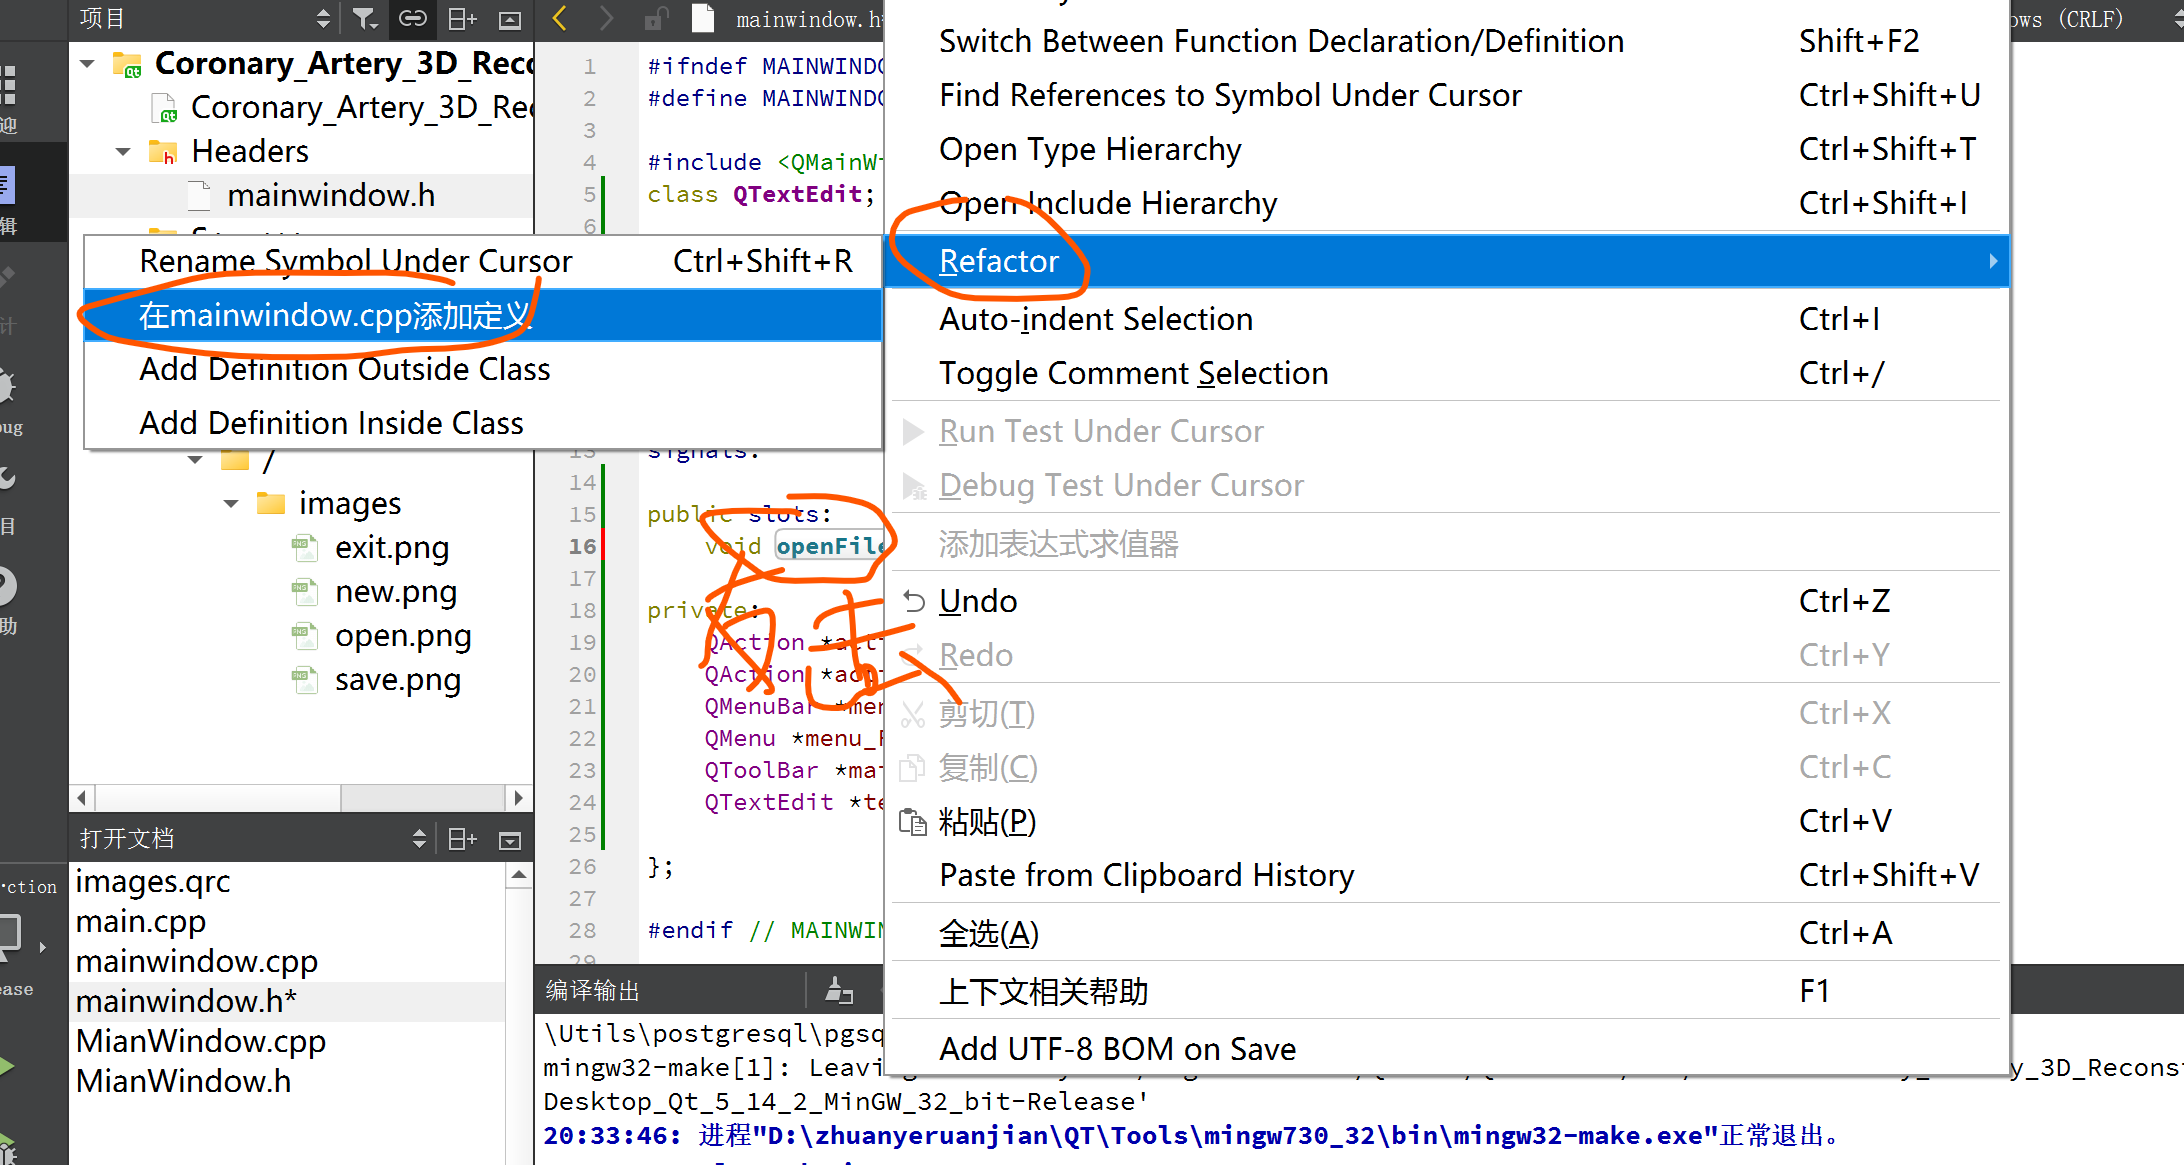This screenshot has width=2184, height=1165.
Task: Click the split panel icon in the project header
Action: click(462, 18)
